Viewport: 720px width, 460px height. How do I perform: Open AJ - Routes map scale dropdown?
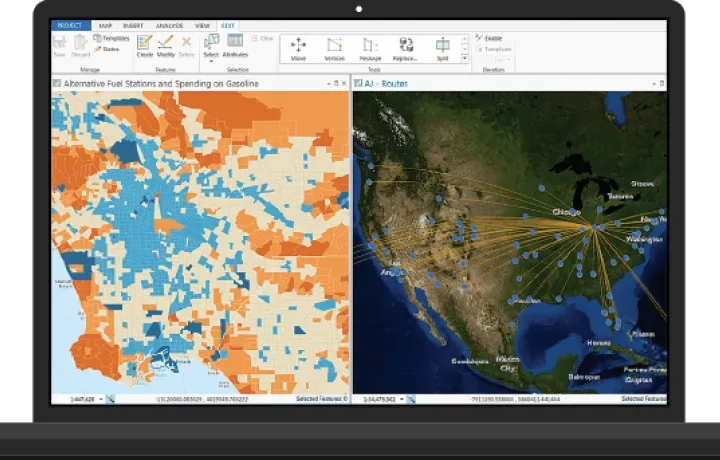pos(401,399)
